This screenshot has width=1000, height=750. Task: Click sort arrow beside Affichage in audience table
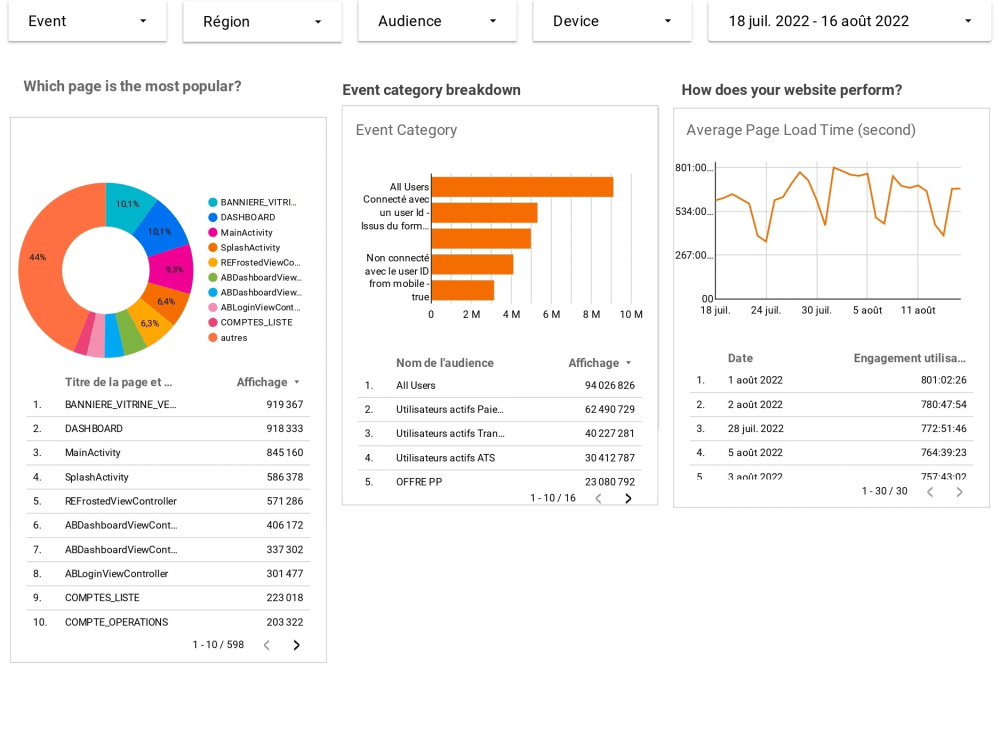pos(627,363)
